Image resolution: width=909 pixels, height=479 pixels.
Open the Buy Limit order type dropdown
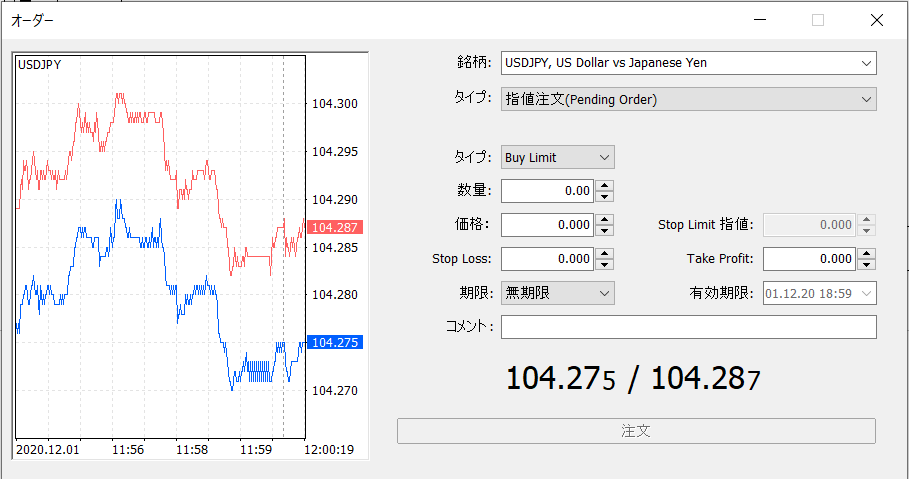[557, 157]
